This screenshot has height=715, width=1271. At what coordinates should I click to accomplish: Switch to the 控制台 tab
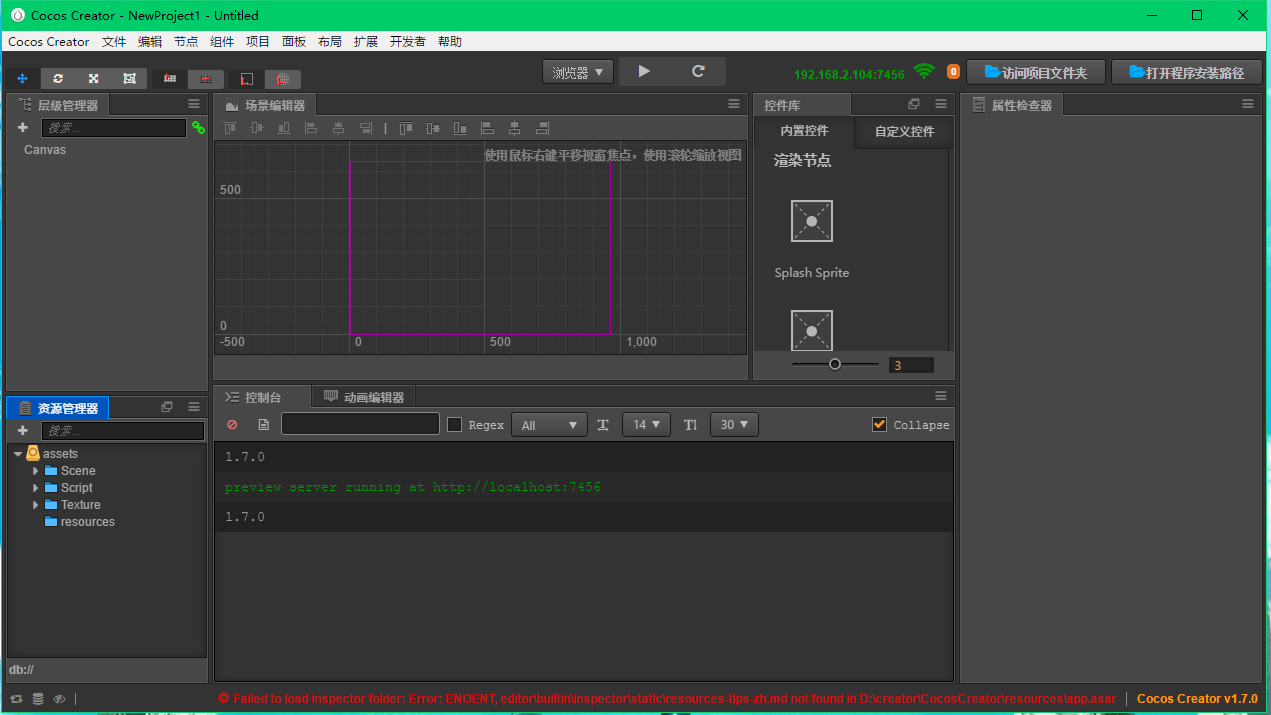coord(262,397)
